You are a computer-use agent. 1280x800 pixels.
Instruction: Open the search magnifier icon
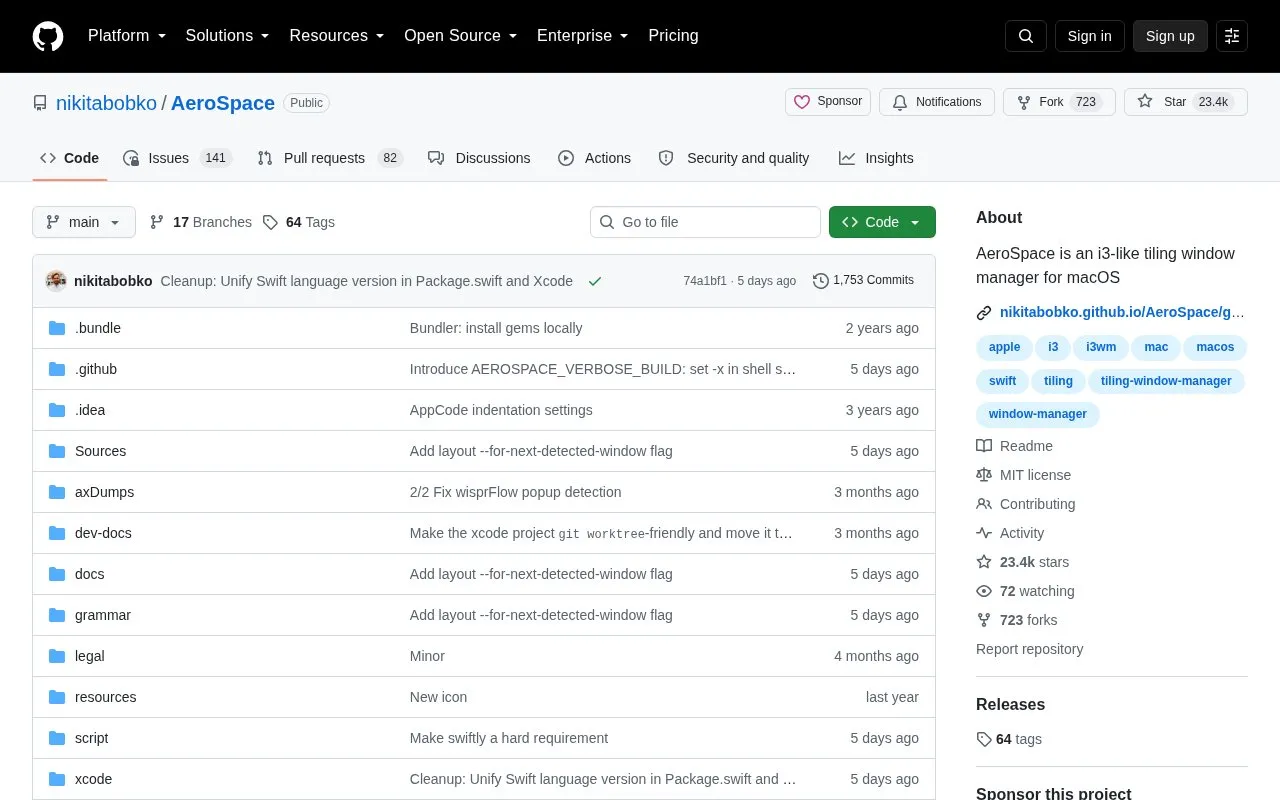pyautogui.click(x=1026, y=36)
